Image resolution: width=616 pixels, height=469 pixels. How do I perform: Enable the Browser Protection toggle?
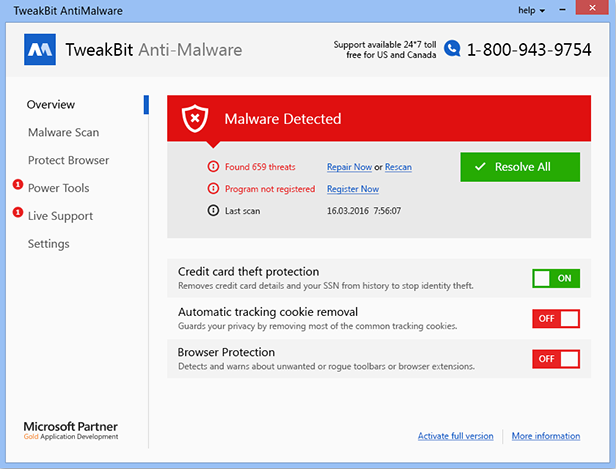556,359
